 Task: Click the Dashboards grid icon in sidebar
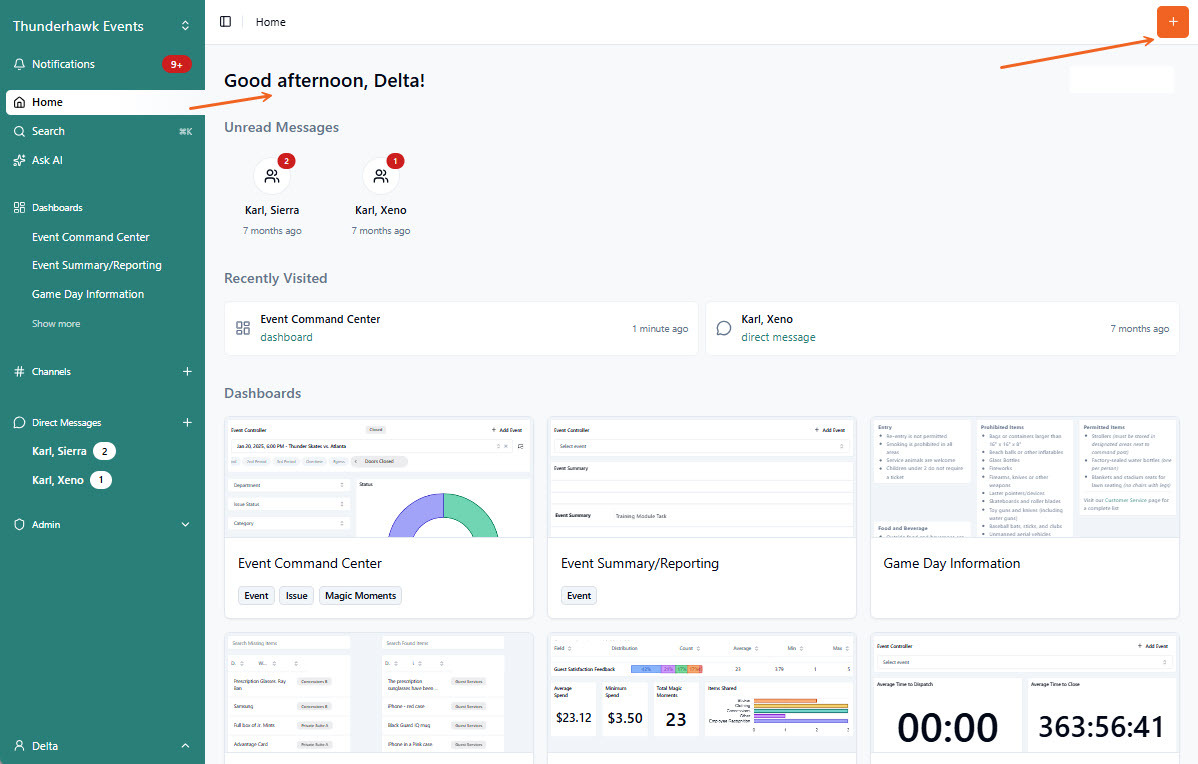click(x=19, y=208)
